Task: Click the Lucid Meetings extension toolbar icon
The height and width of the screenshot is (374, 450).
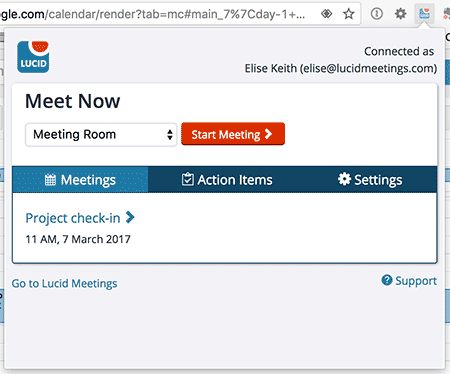Action: [x=424, y=14]
